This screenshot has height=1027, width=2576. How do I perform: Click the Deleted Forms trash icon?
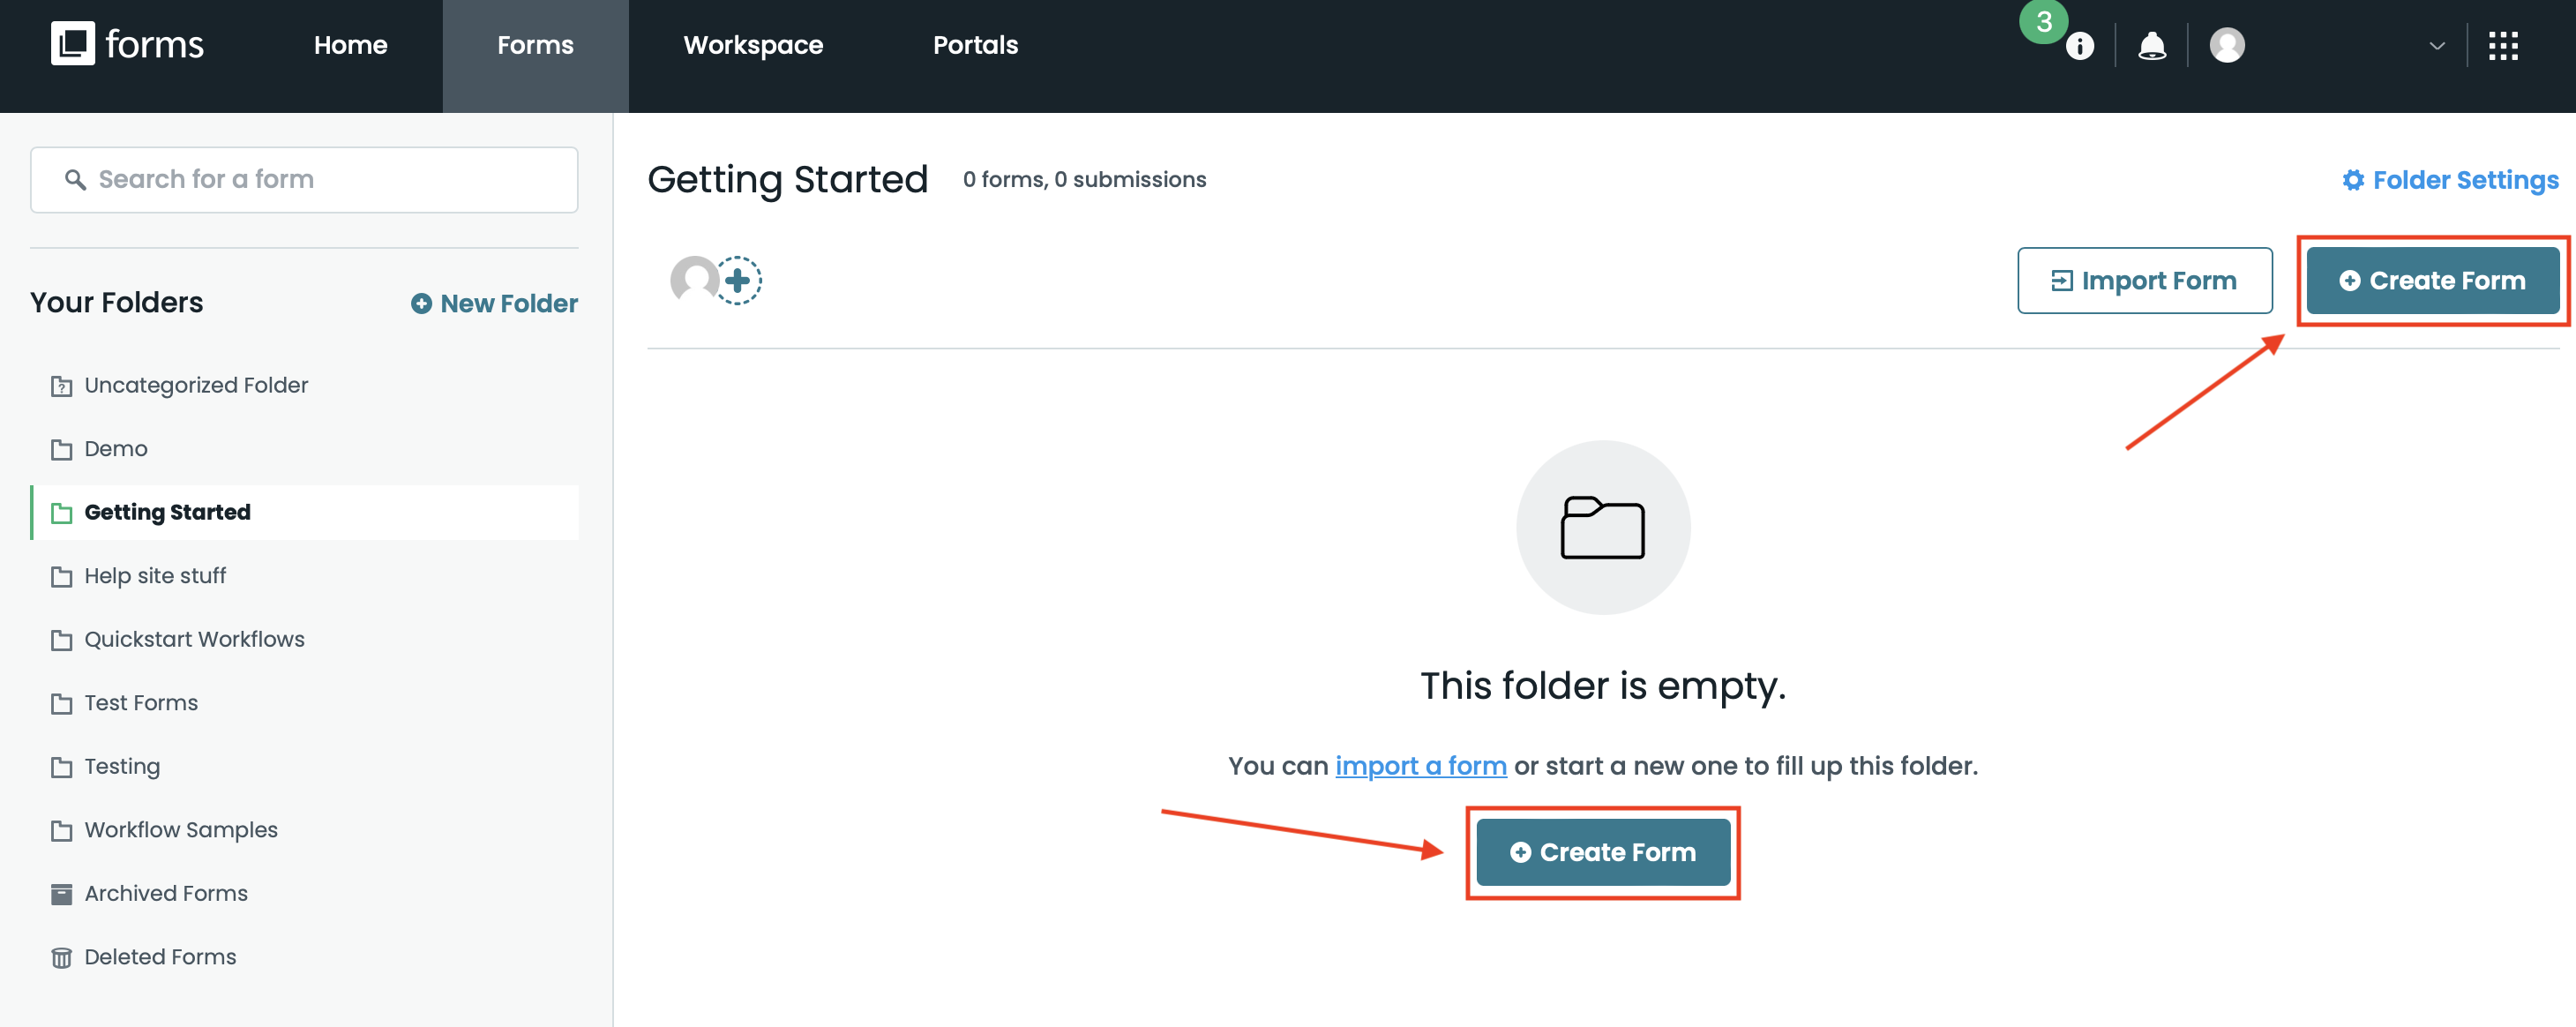pyautogui.click(x=62, y=957)
